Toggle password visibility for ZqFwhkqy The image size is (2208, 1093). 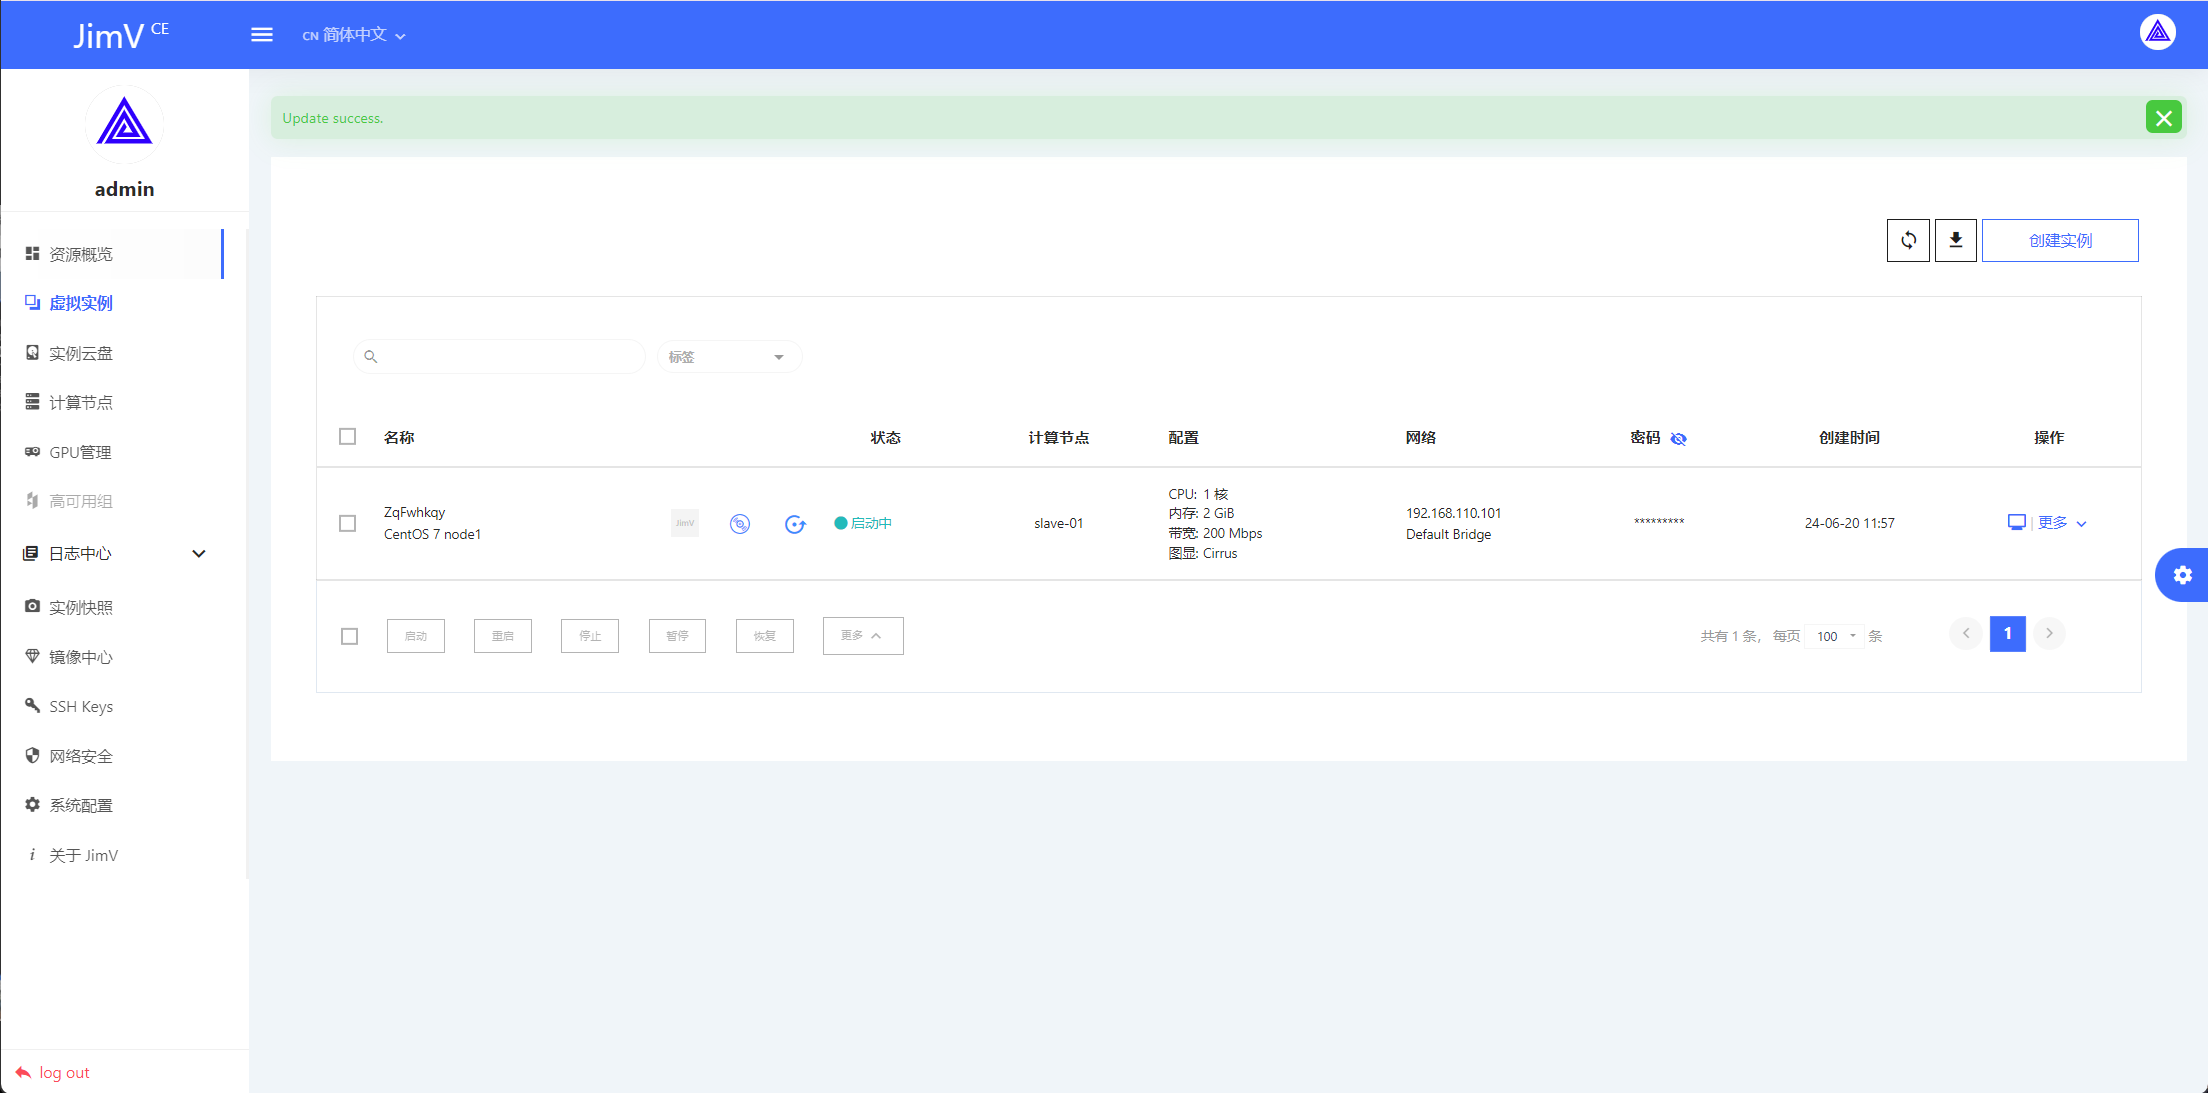pyautogui.click(x=1679, y=438)
